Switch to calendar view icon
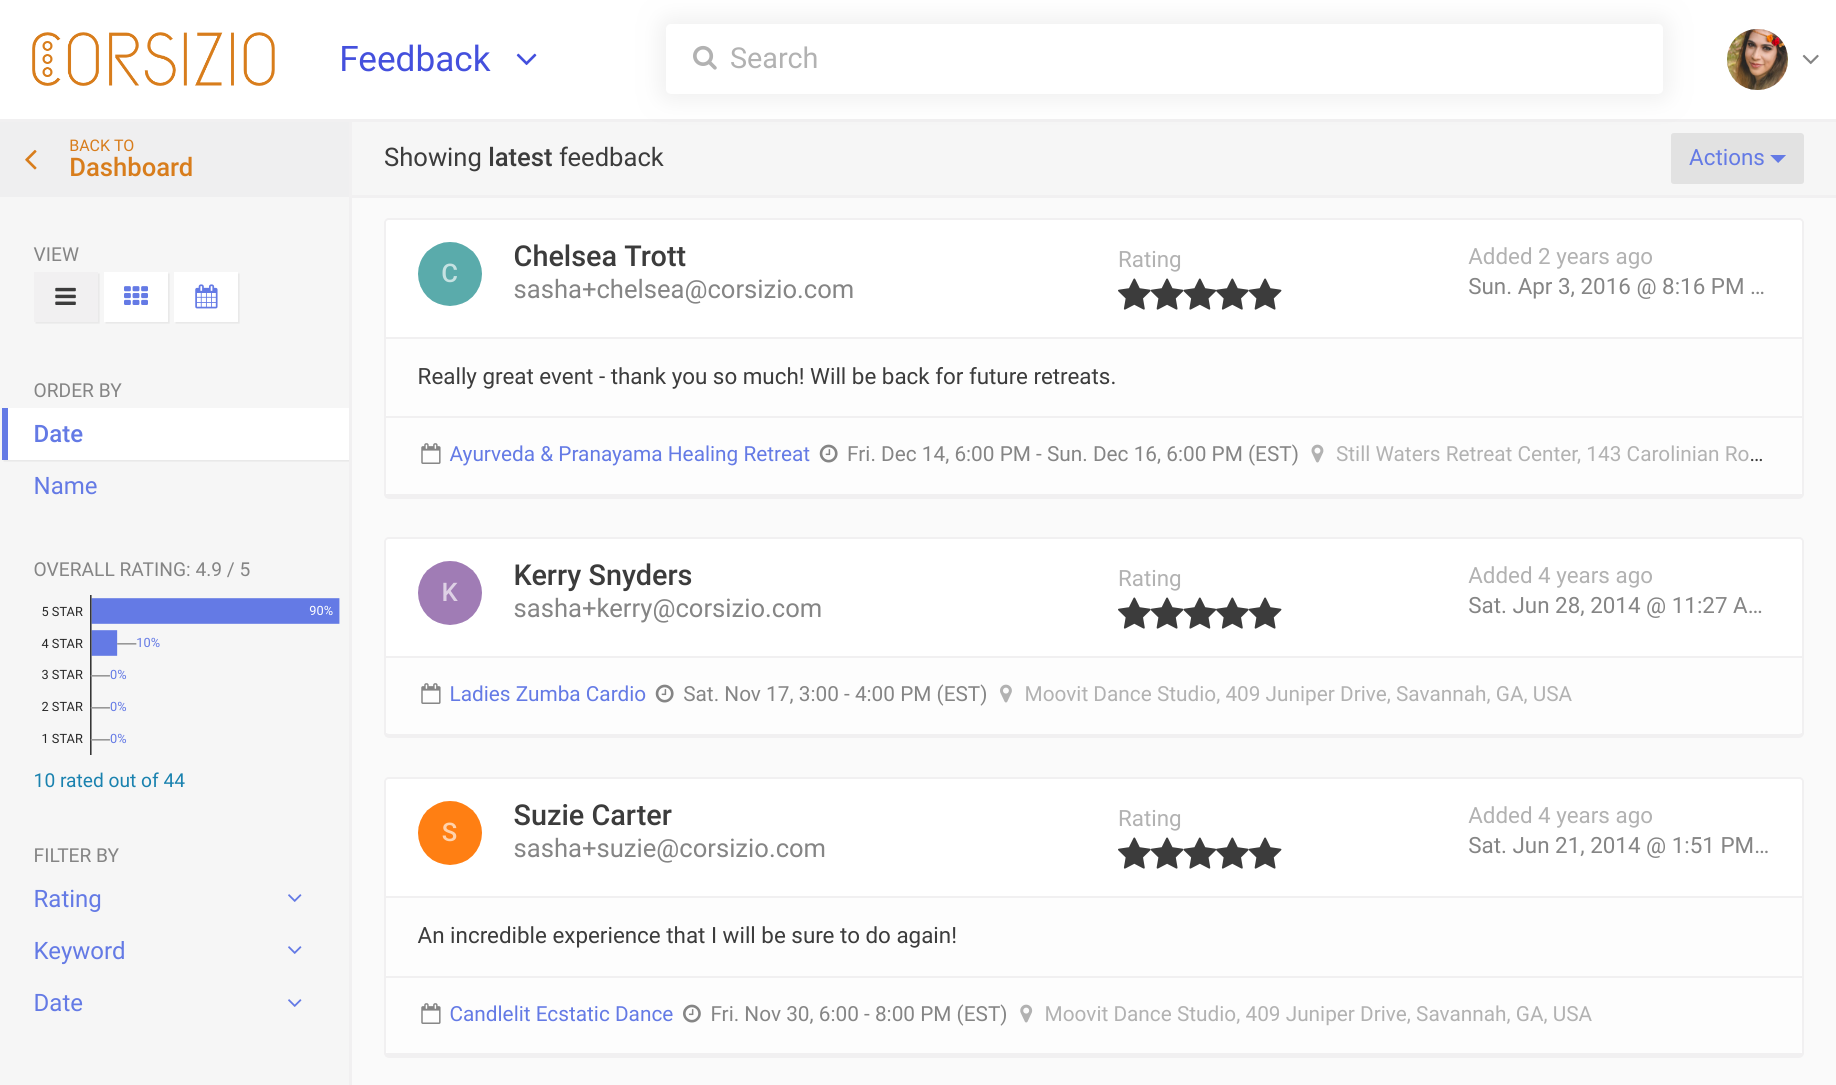Image resolution: width=1836 pixels, height=1085 pixels. point(206,297)
